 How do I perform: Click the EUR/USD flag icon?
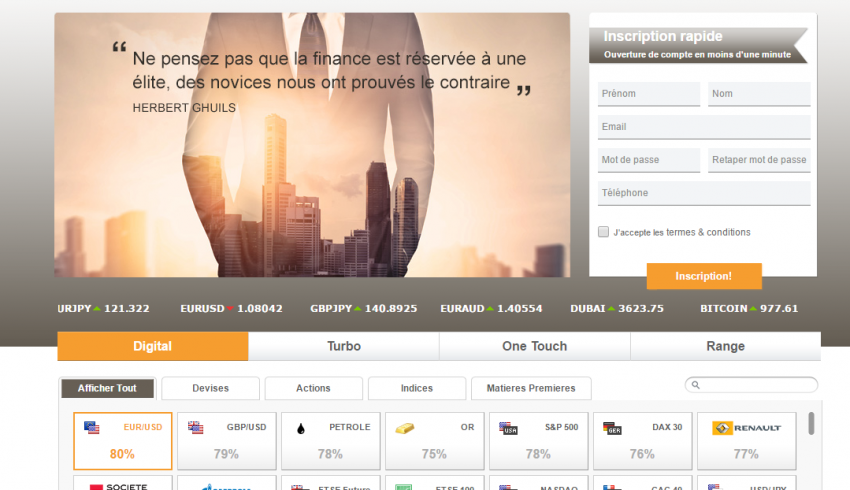click(92, 428)
